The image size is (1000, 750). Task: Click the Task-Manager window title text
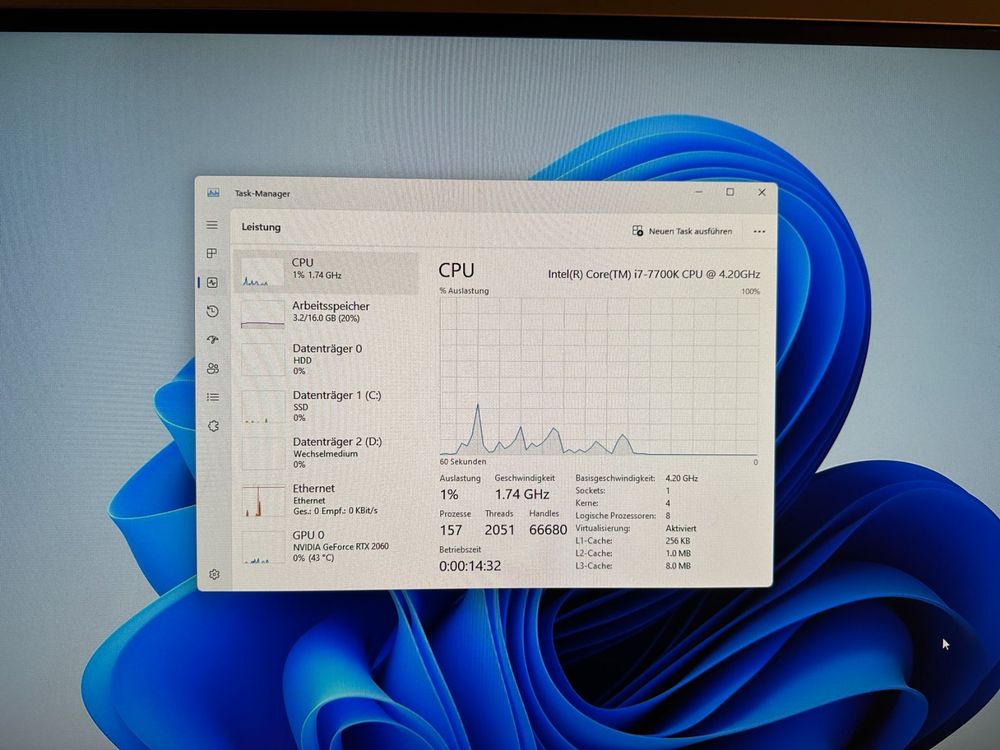[262, 193]
